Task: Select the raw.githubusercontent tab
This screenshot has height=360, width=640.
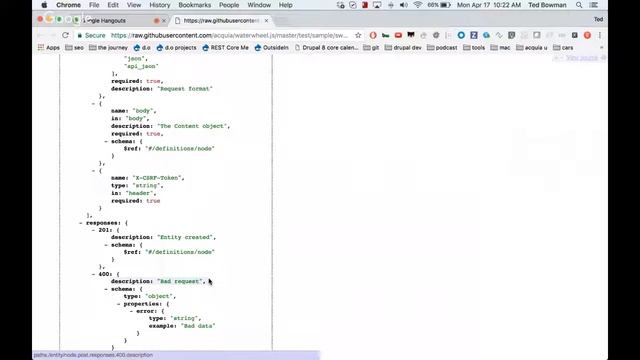Action: tap(220, 20)
